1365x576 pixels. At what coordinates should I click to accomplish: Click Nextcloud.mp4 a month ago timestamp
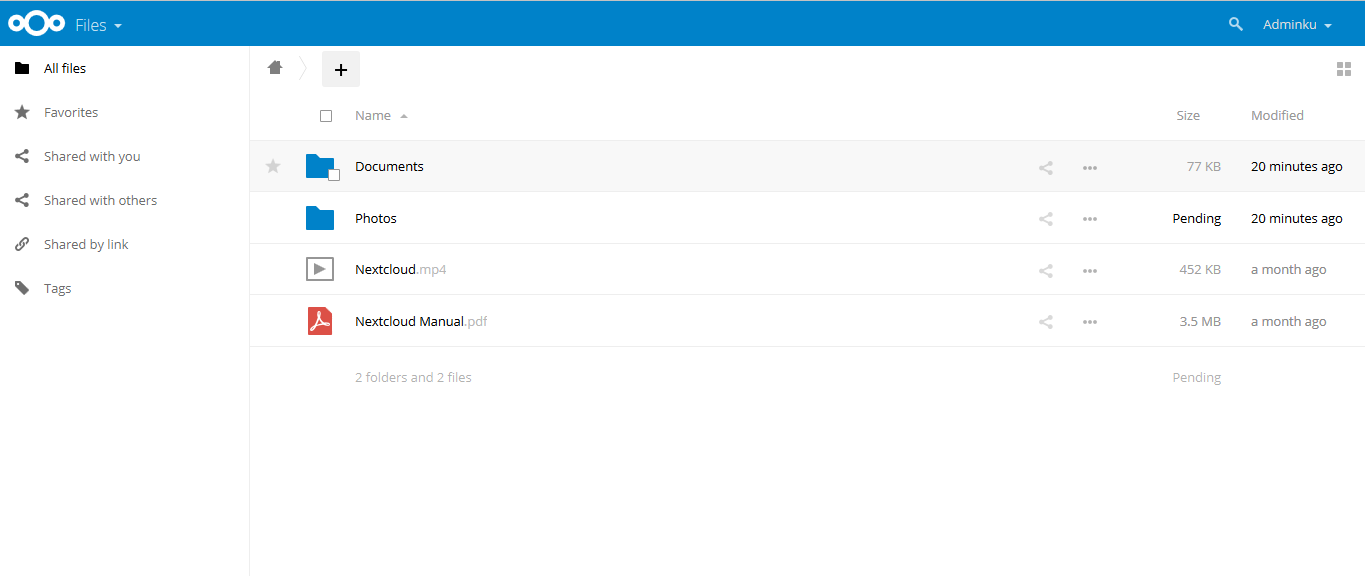point(1289,270)
